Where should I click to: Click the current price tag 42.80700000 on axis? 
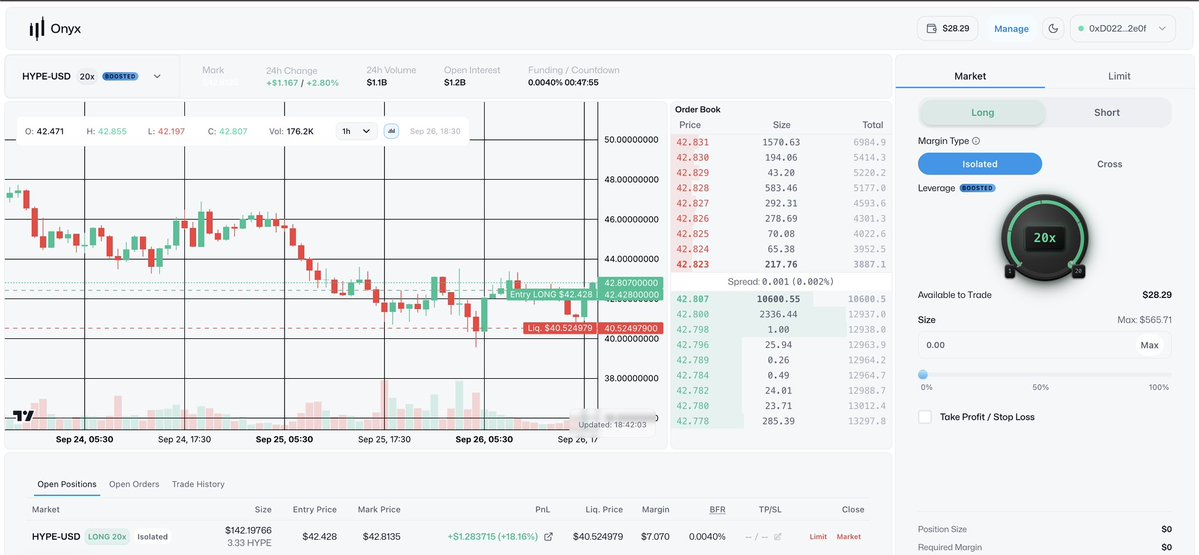pyautogui.click(x=631, y=282)
